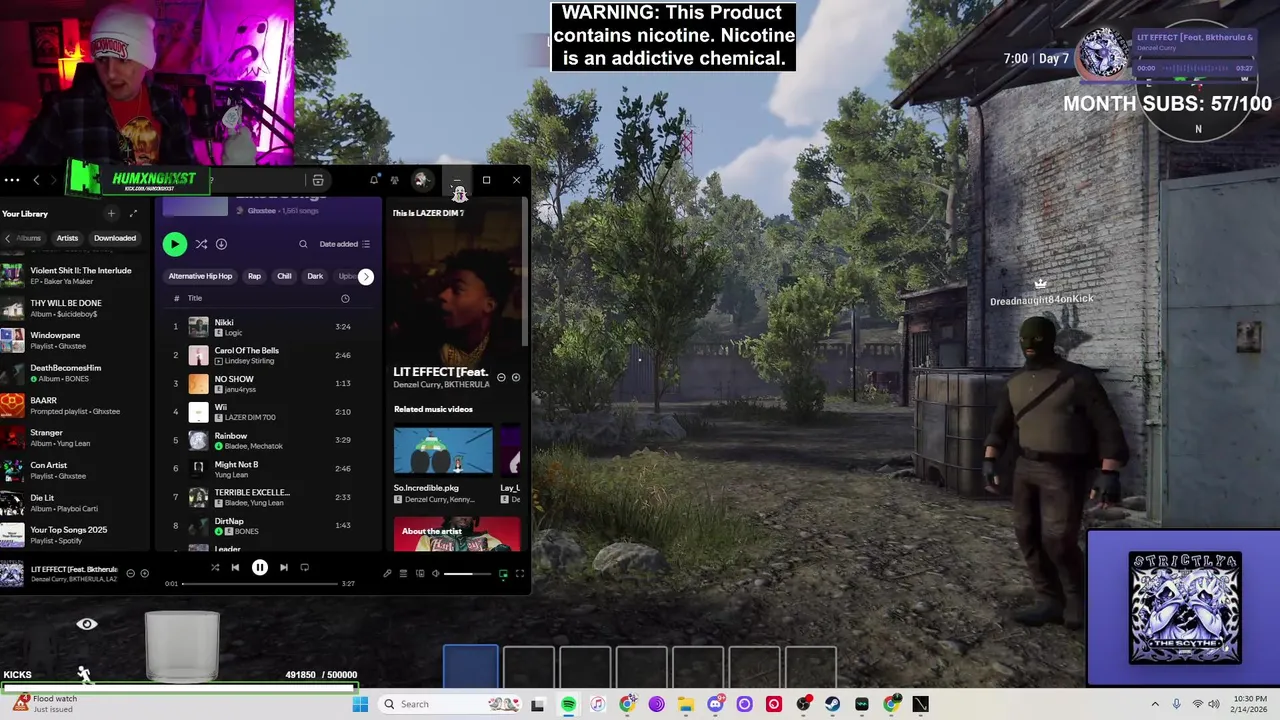Open the Windows Start menu
1280x720 pixels.
[360, 704]
